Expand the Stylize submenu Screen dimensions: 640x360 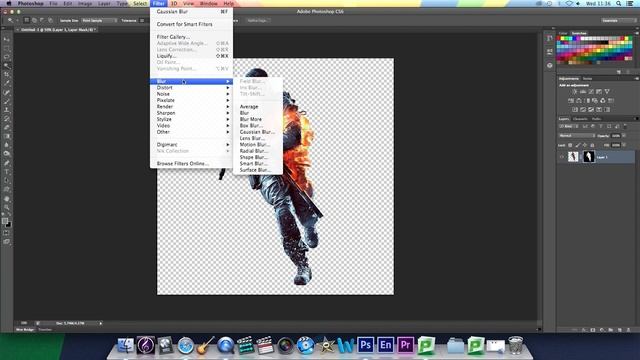191,119
